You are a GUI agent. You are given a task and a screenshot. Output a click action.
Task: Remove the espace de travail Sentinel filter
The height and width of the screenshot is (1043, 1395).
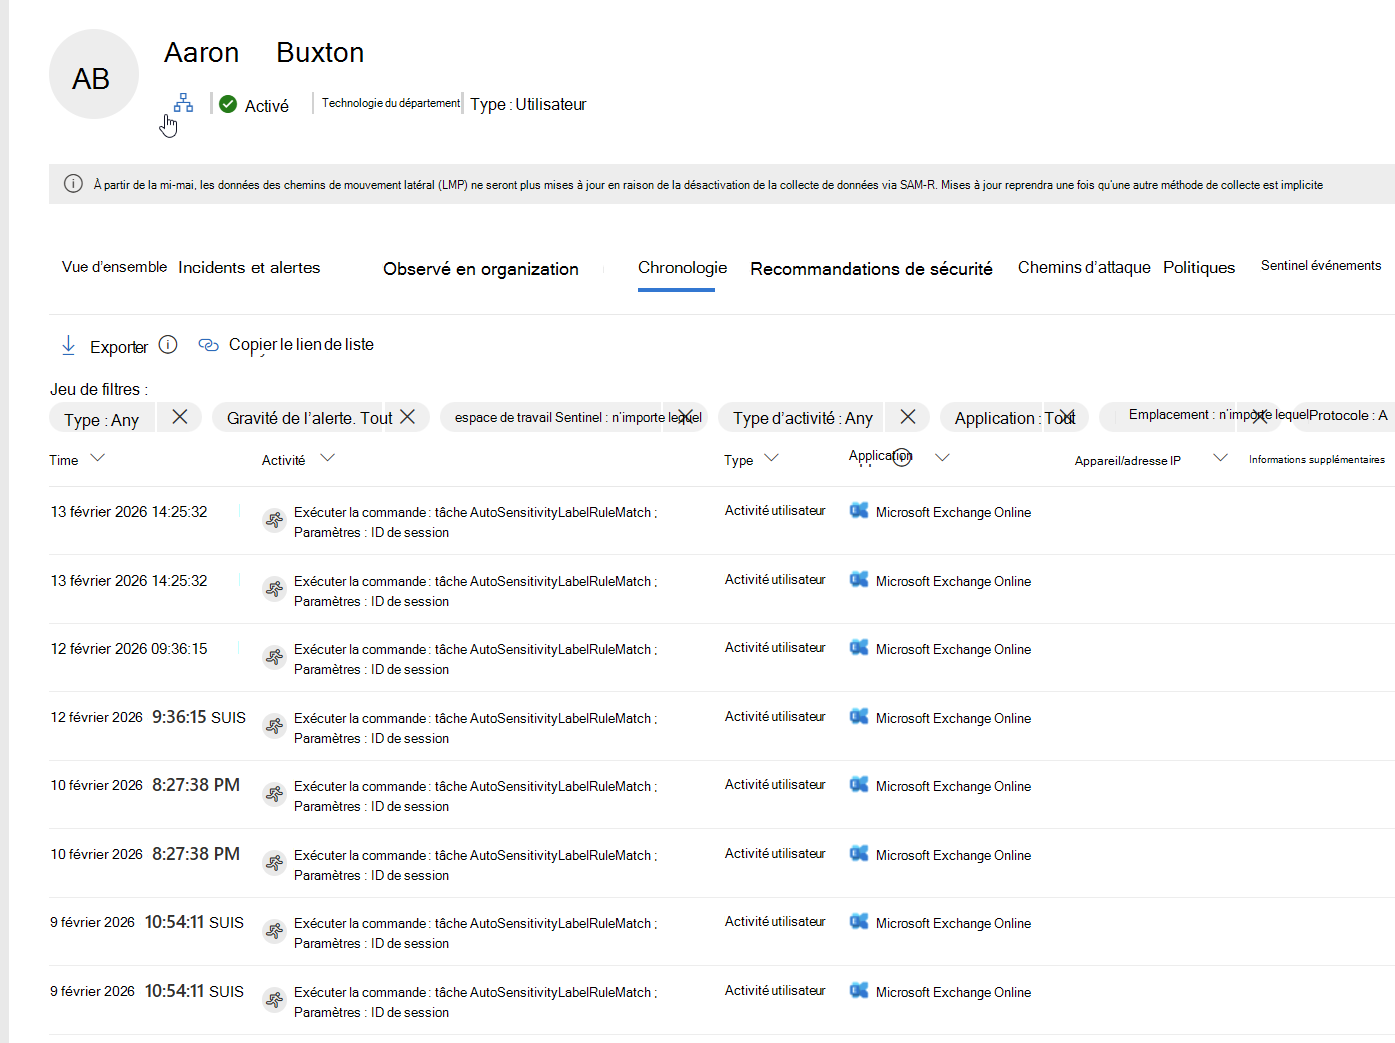(685, 417)
